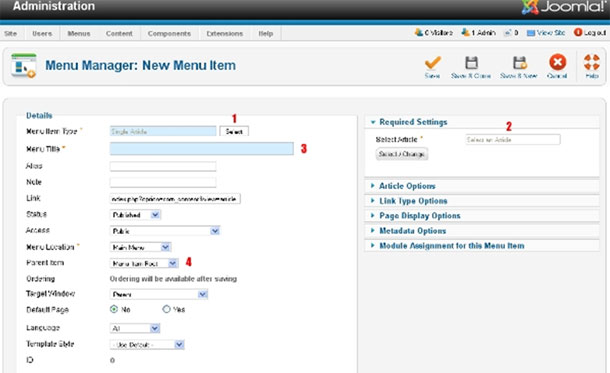
Task: Open the Template Style dropdown
Action: pyautogui.click(x=147, y=345)
